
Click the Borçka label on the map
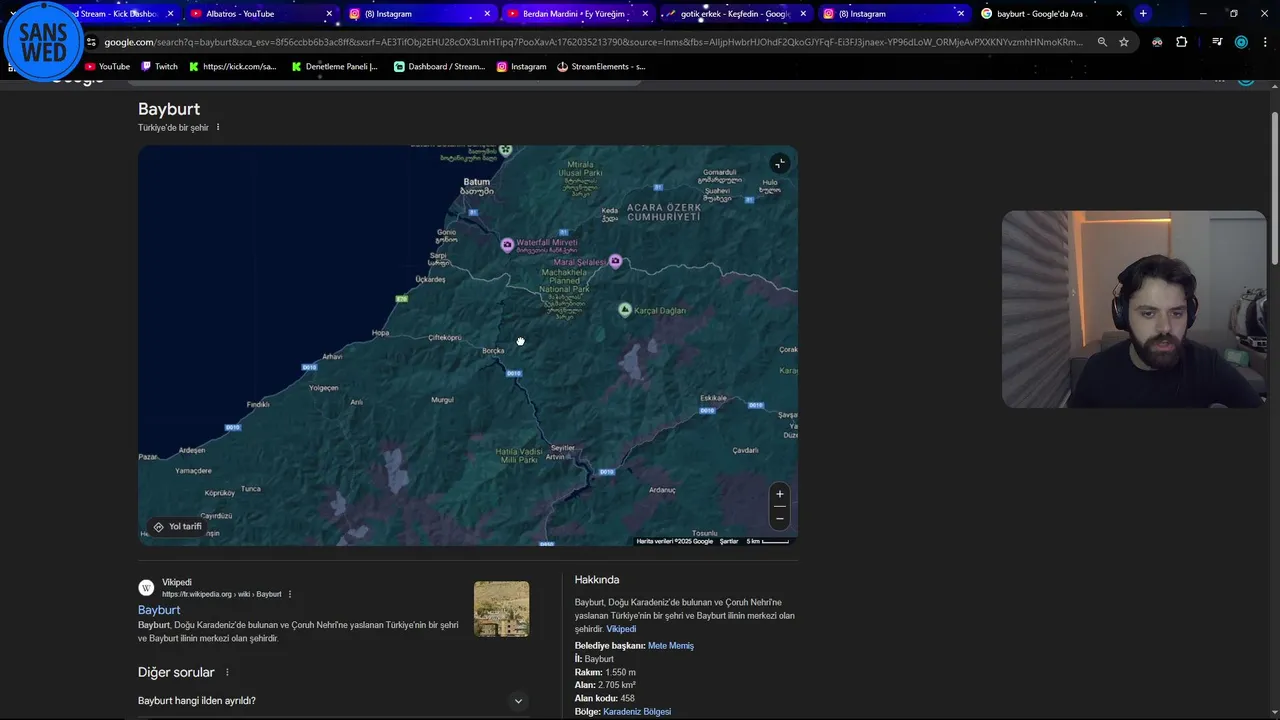click(x=493, y=351)
